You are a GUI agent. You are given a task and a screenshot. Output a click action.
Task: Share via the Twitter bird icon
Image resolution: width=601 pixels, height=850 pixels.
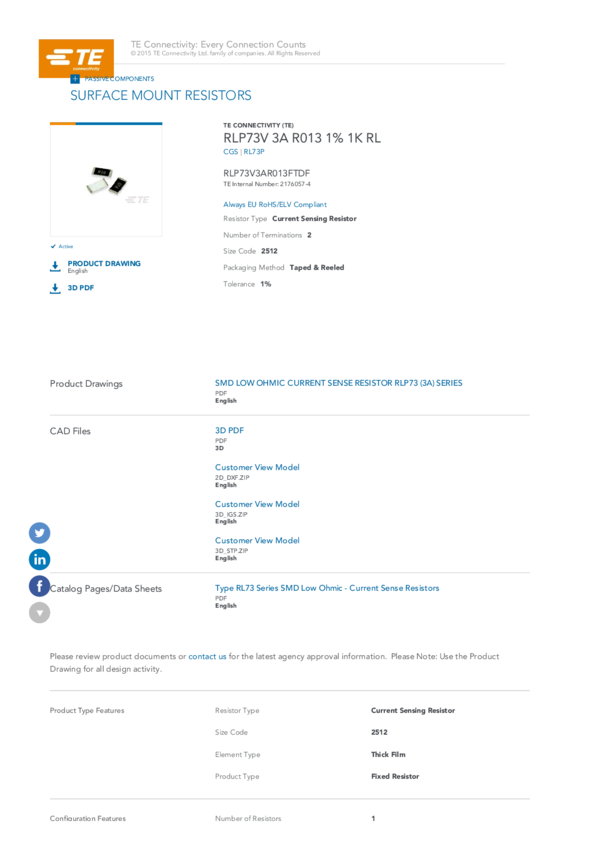click(40, 533)
